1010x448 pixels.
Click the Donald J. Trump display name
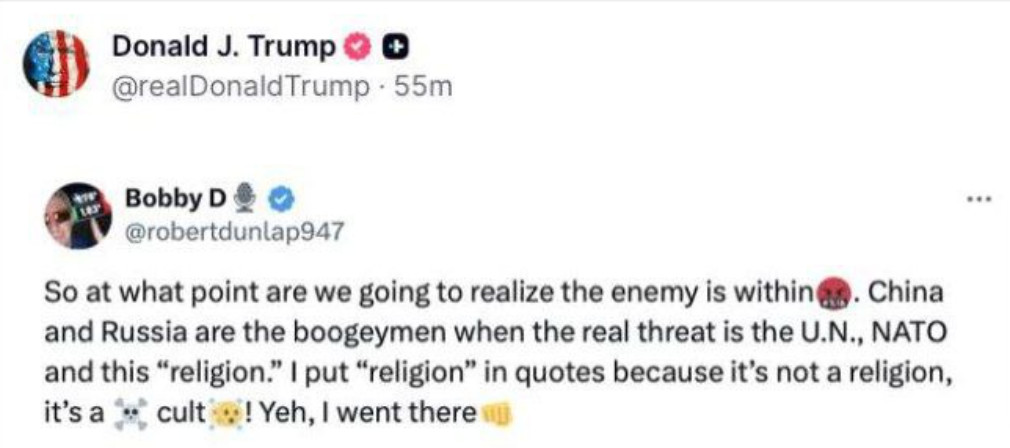coord(224,47)
